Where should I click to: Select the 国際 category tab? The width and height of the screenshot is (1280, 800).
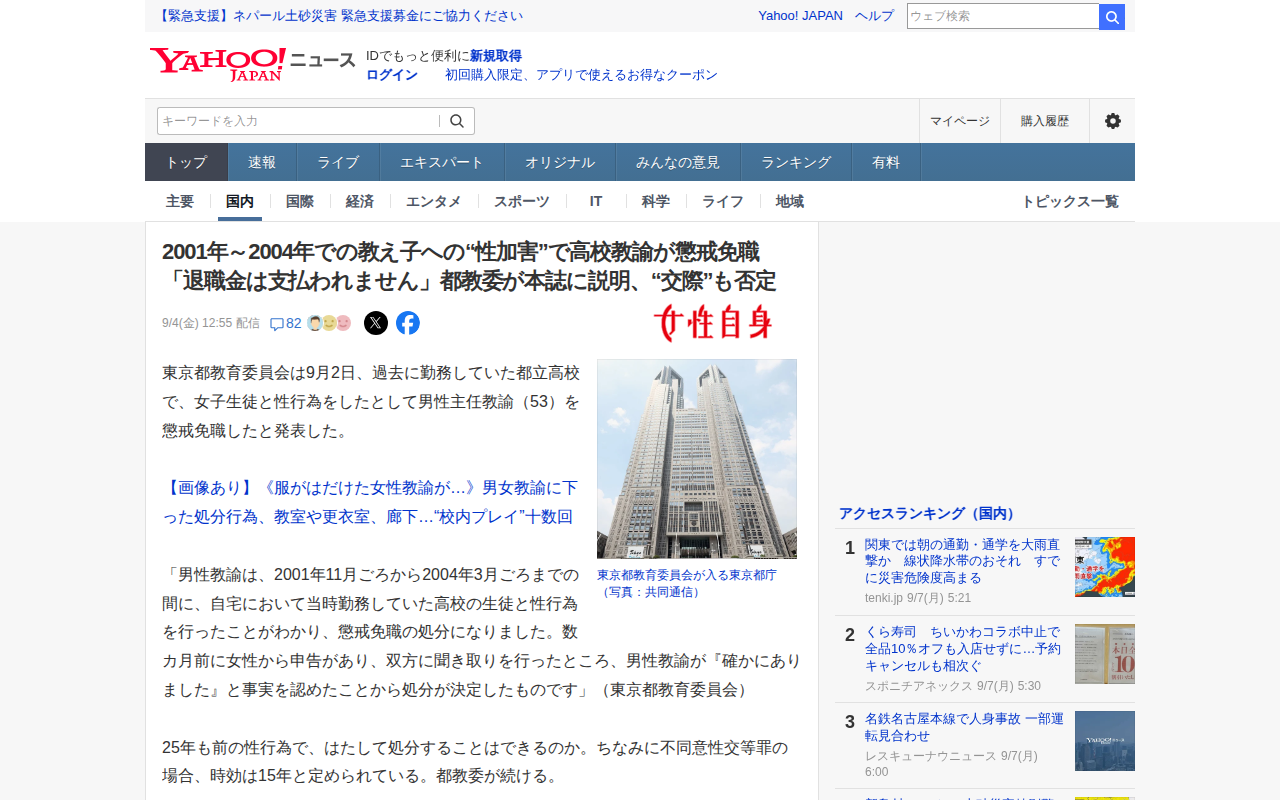(x=300, y=201)
